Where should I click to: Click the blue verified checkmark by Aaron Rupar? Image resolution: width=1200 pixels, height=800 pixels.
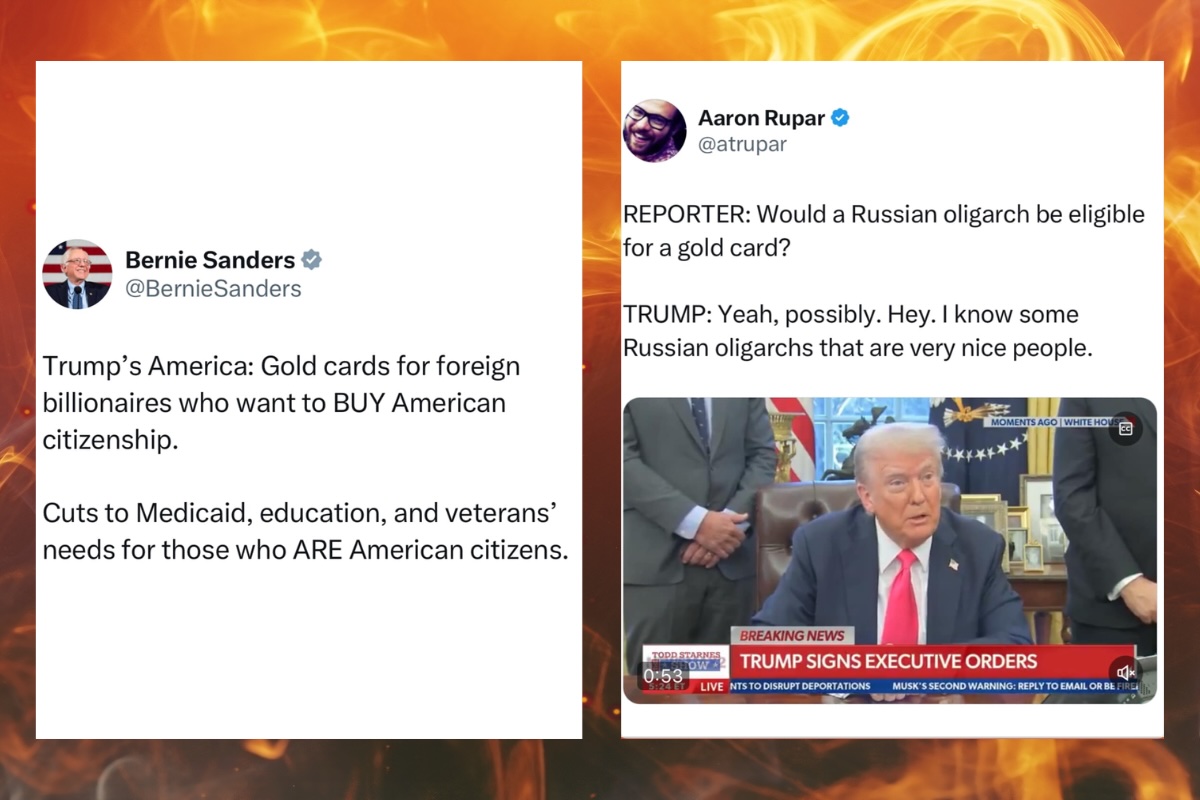point(840,117)
